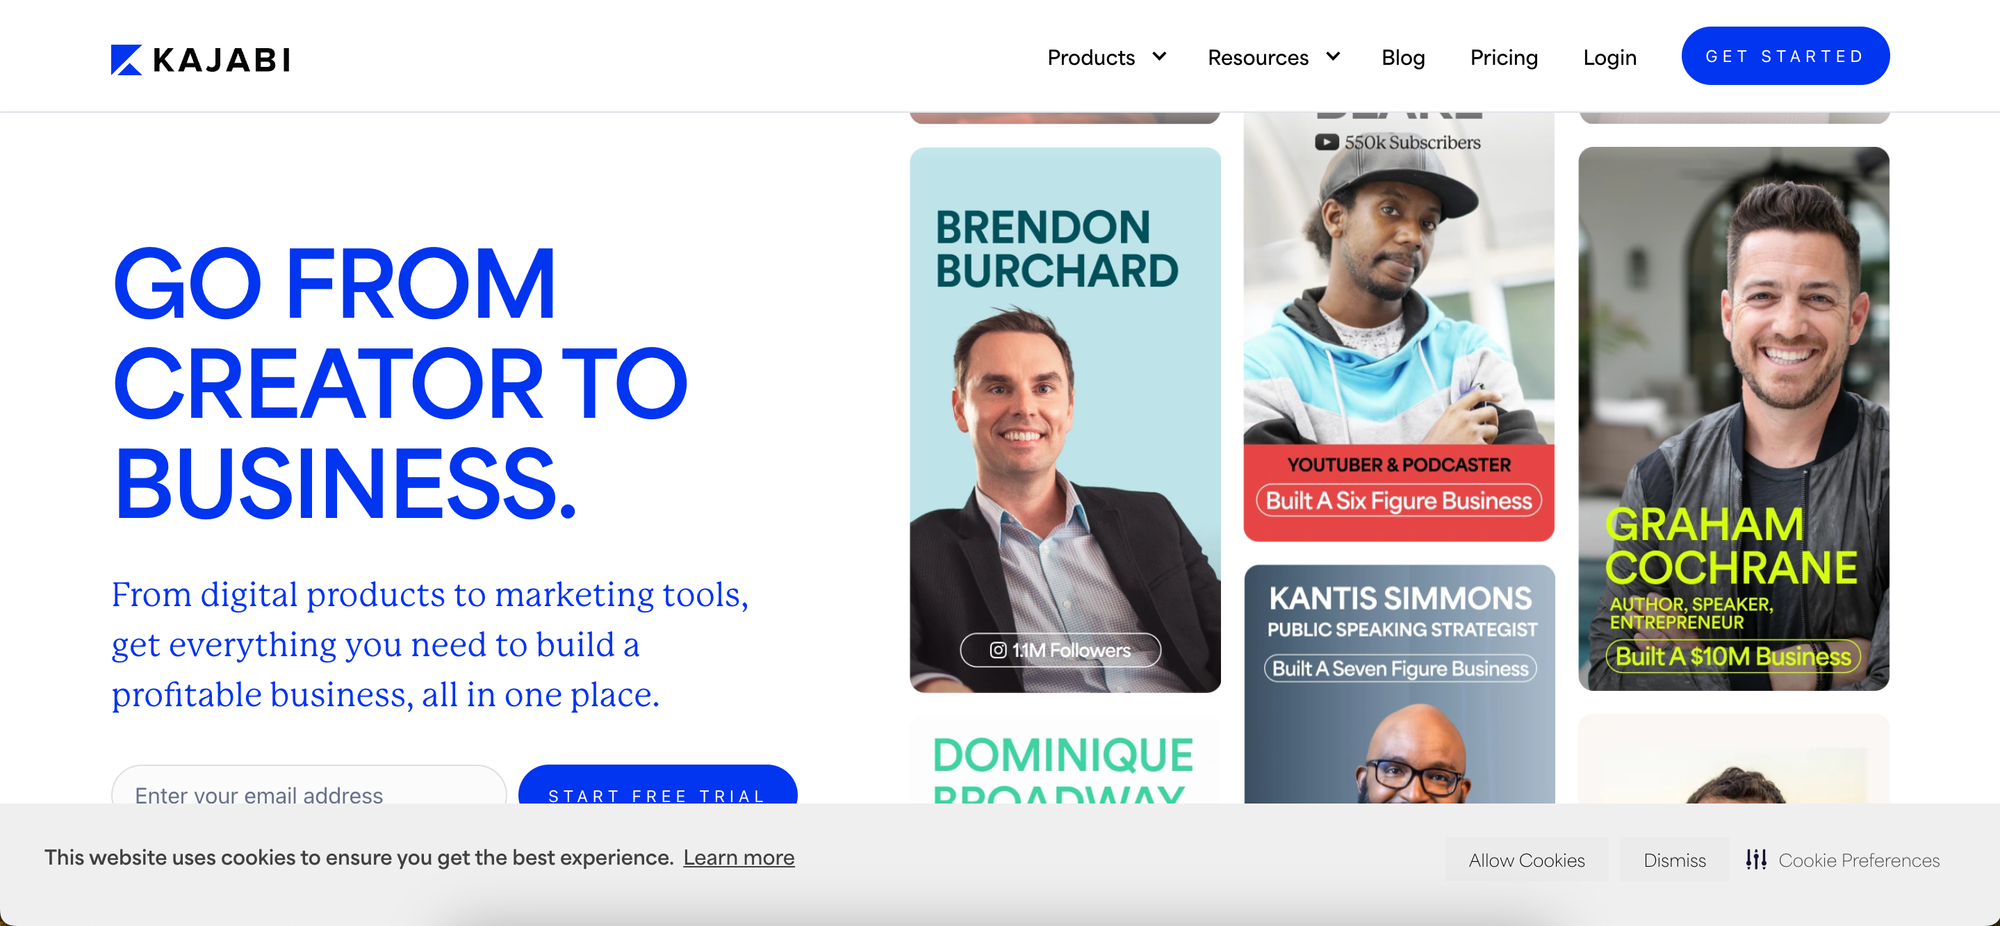
Task: Click the 'Public Speaking Strategist' label
Action: [x=1402, y=629]
